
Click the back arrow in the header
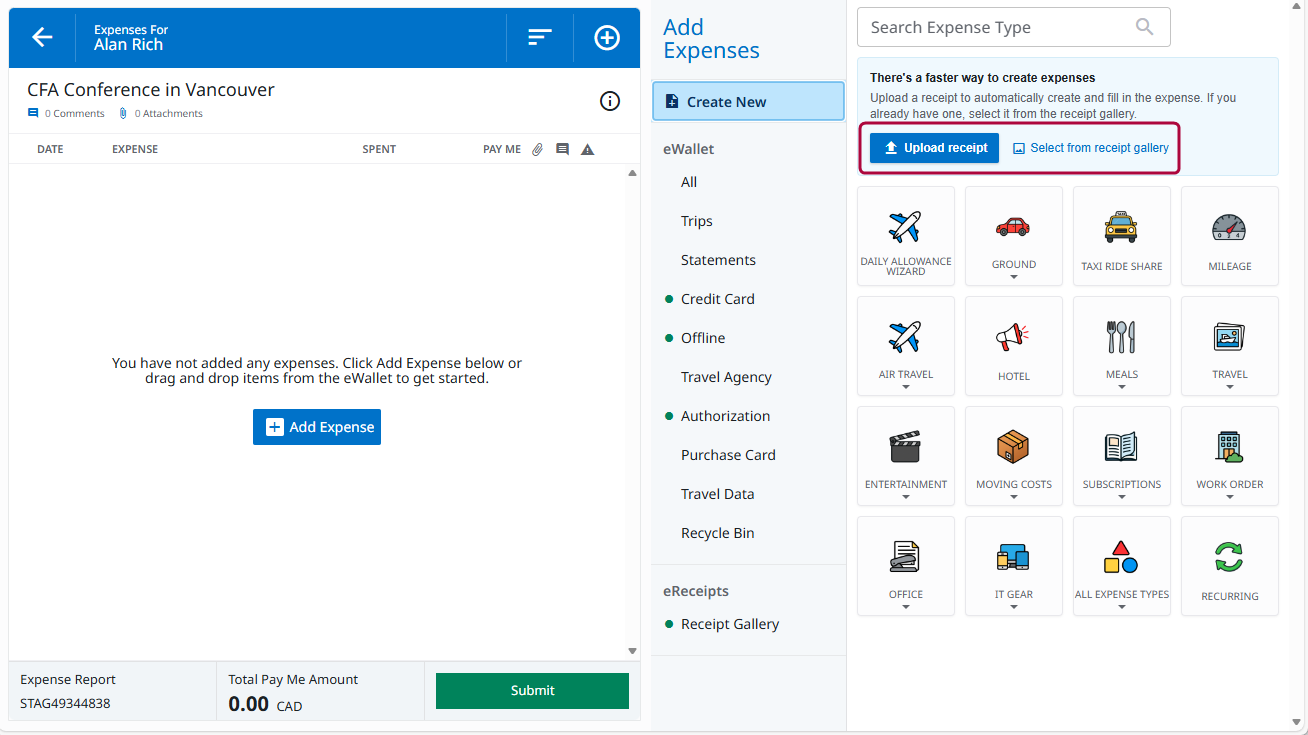pos(41,37)
